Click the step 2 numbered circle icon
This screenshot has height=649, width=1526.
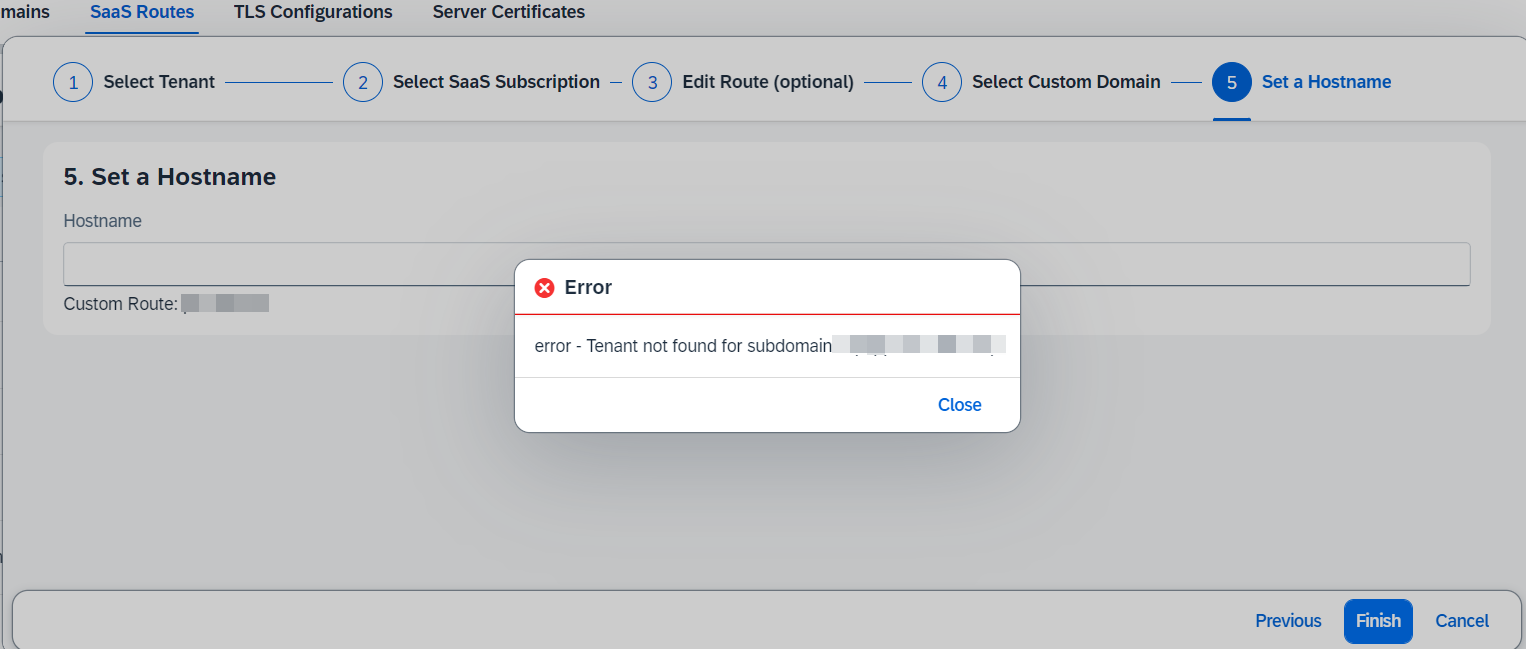click(x=363, y=82)
